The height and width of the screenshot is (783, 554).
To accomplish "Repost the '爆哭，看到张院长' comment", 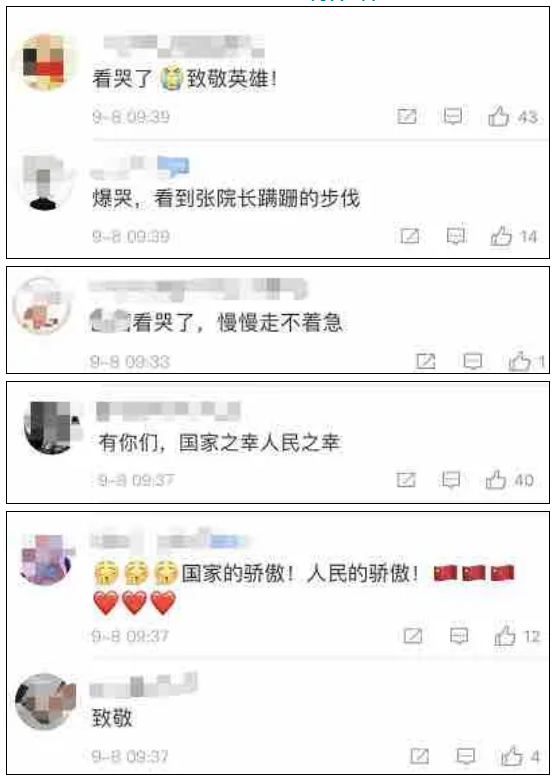I will click(x=410, y=236).
